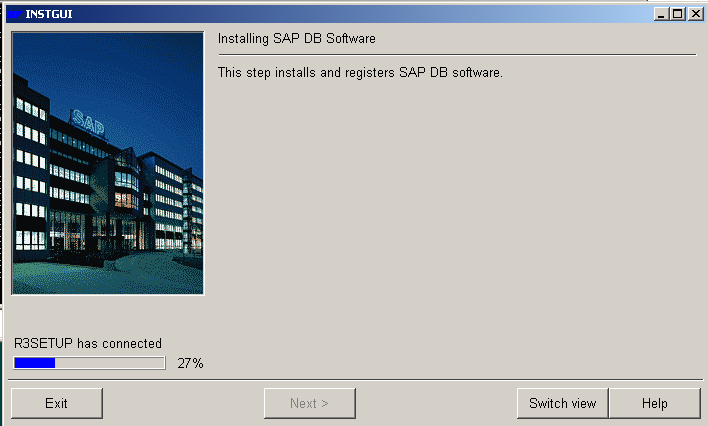Click the installation progress bar
708x426 pixels.
pyautogui.click(x=89, y=363)
